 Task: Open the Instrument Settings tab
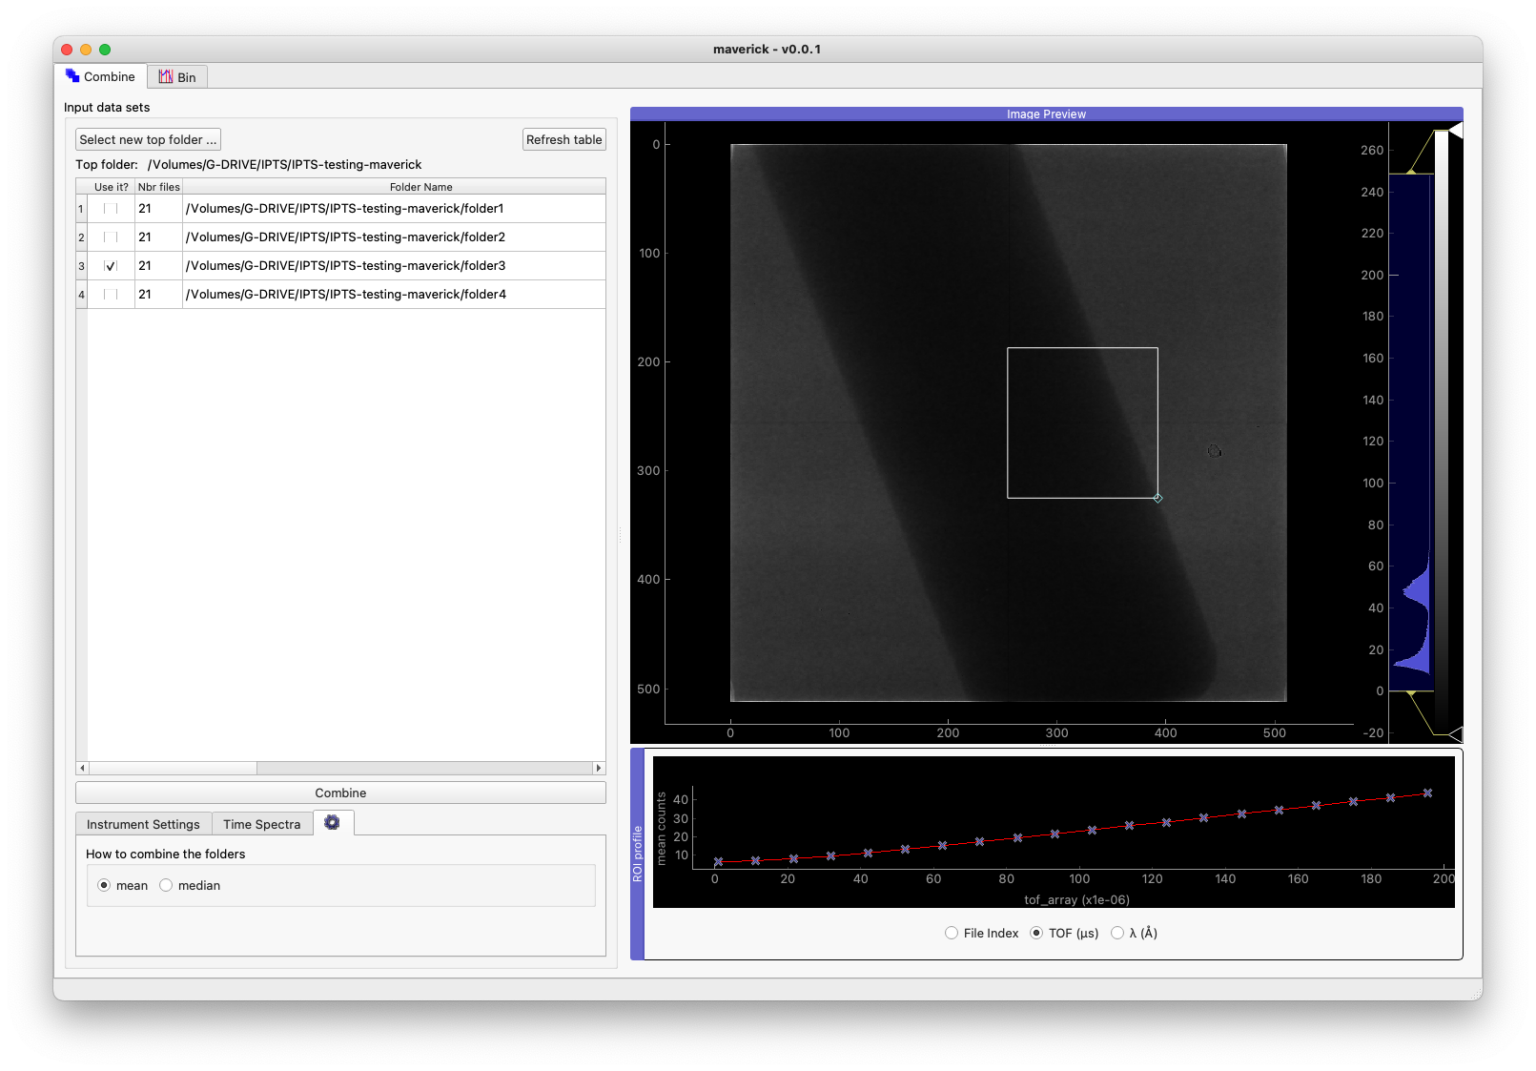(143, 823)
